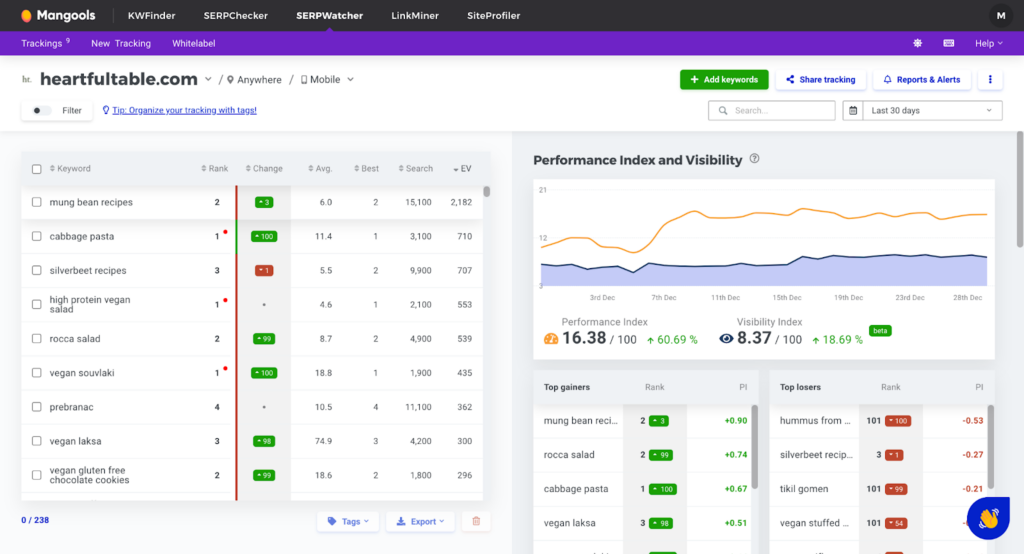
Task: Expand the Mobile device dropdown
Action: [328, 80]
